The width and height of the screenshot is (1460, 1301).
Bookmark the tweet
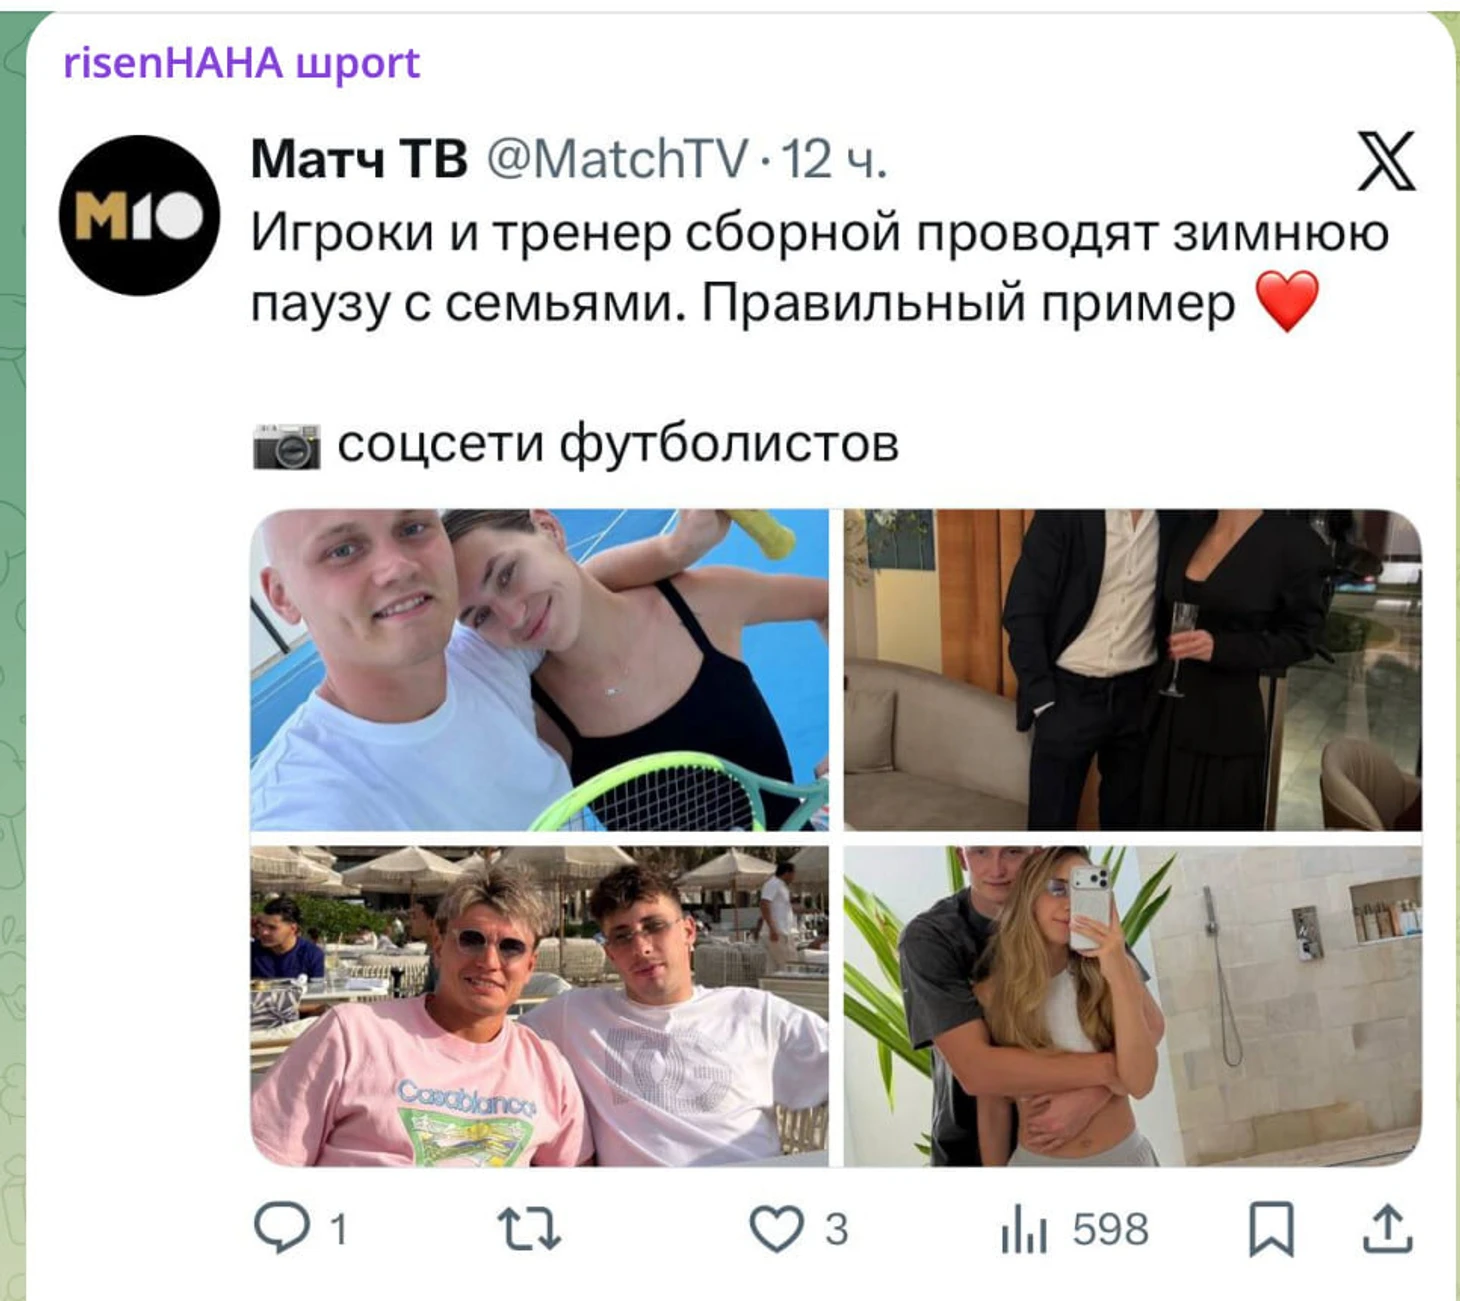point(1271,1228)
